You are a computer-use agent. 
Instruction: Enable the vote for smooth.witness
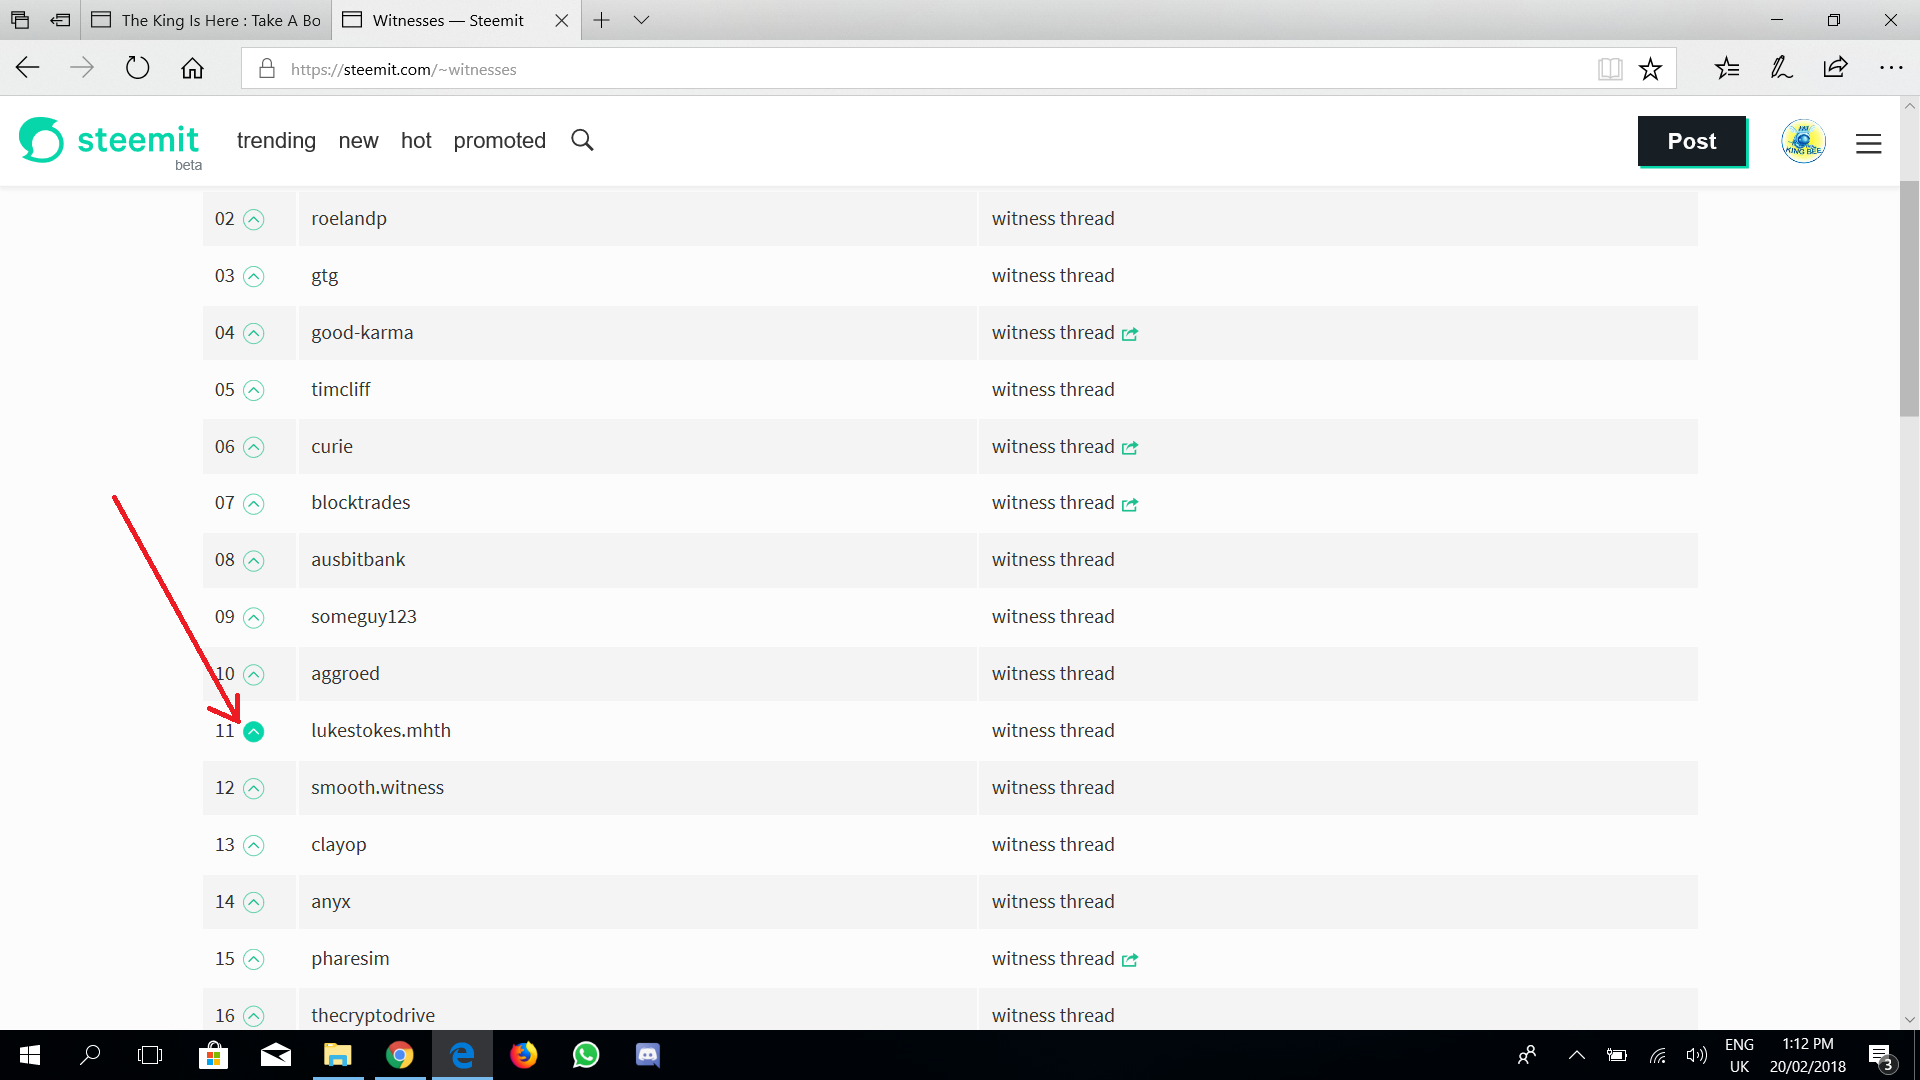(253, 788)
